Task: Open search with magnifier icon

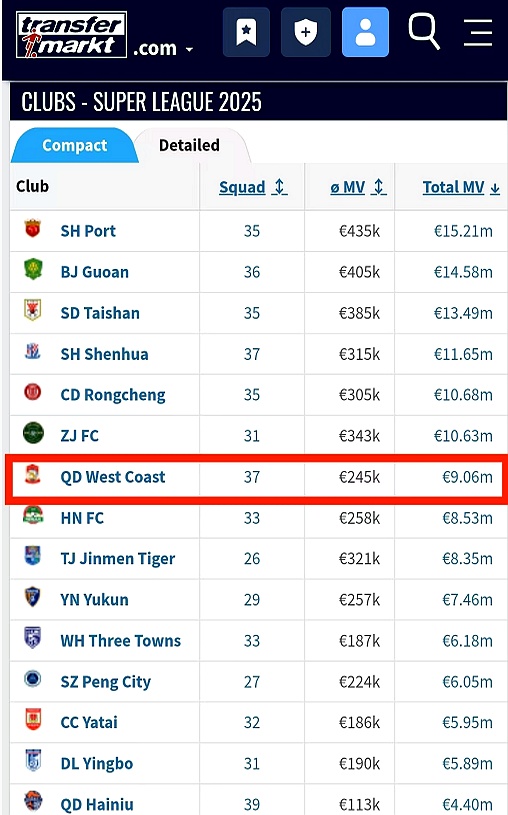Action: 424,32
